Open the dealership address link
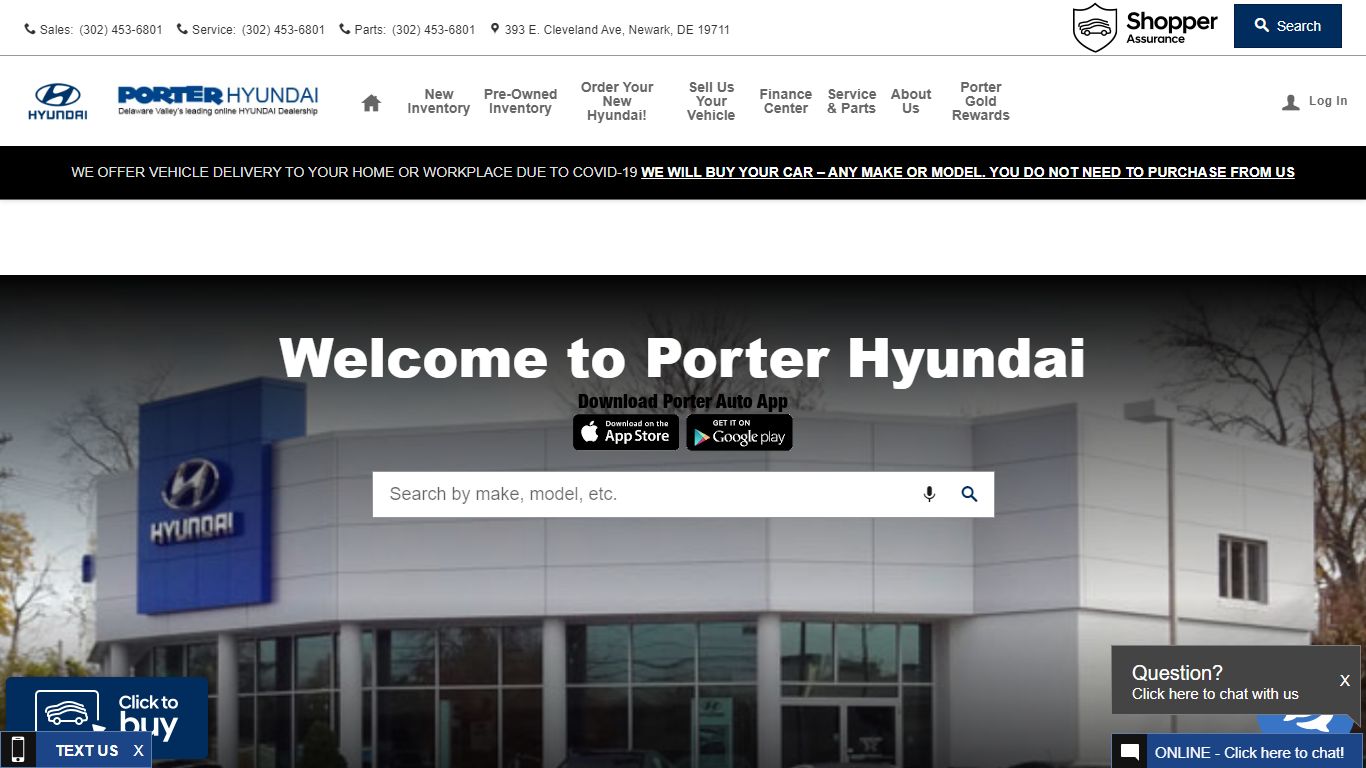 pos(617,30)
